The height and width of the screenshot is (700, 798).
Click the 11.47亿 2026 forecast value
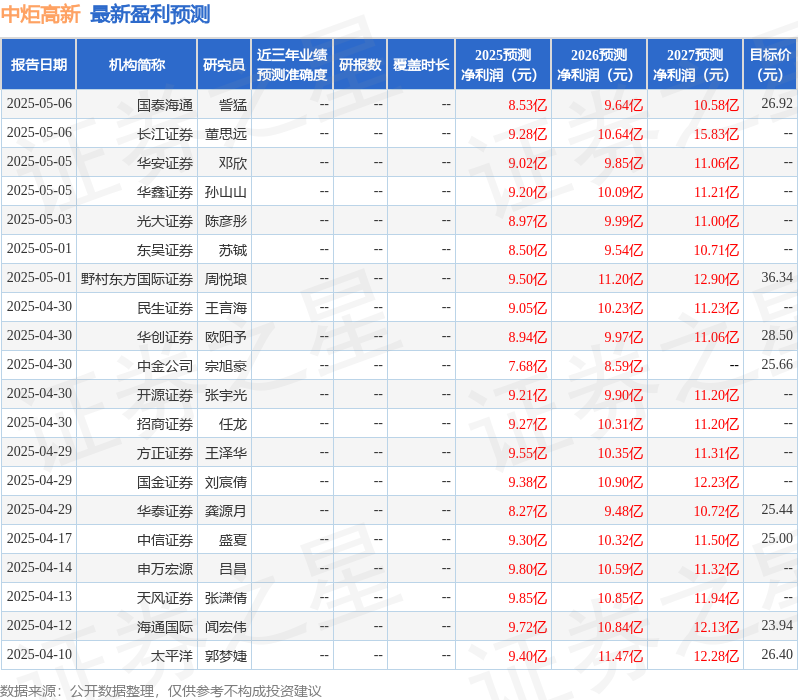[x=620, y=657]
